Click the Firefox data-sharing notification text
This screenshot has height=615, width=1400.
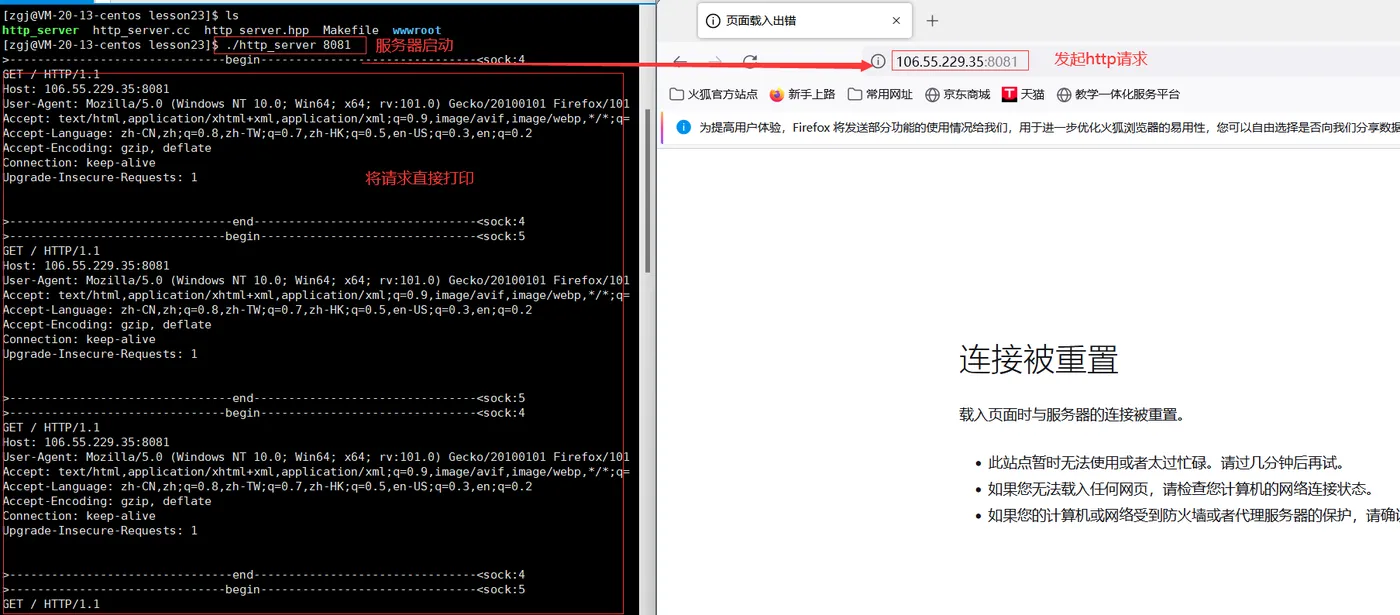click(1049, 127)
